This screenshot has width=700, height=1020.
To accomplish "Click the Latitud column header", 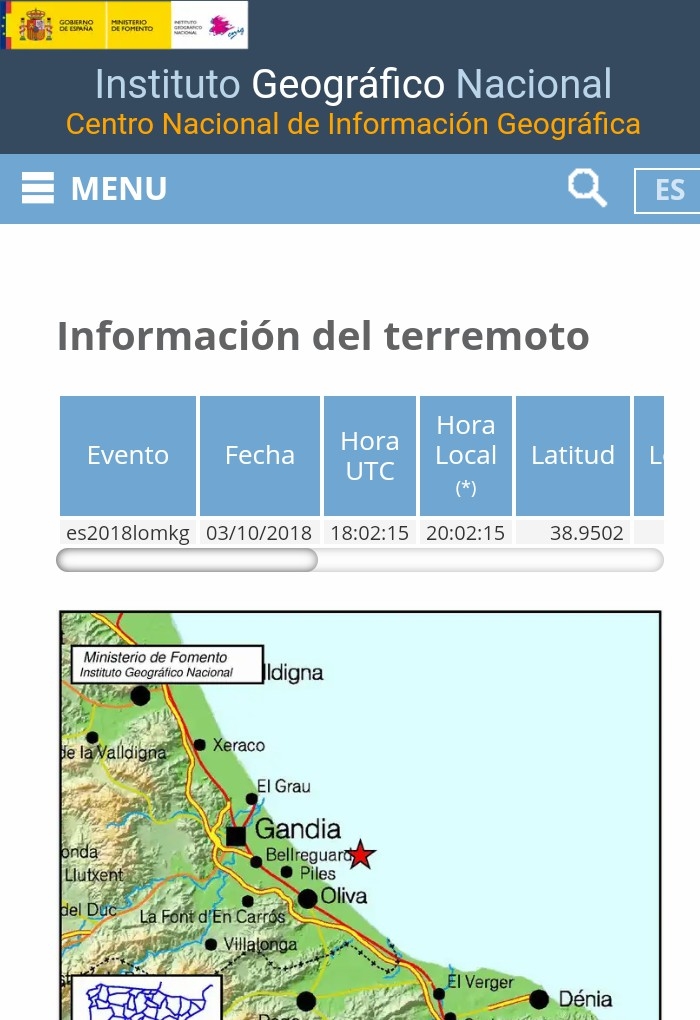I will coord(572,455).
